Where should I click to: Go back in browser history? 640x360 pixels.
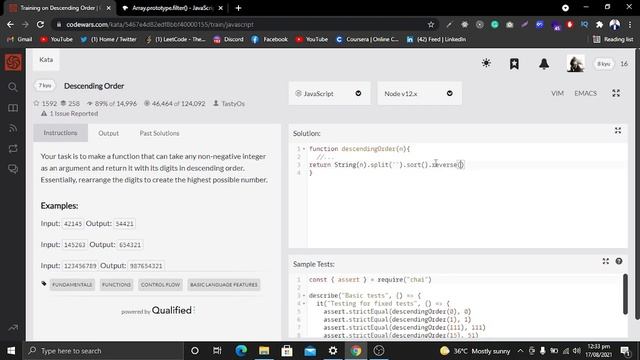point(10,24)
